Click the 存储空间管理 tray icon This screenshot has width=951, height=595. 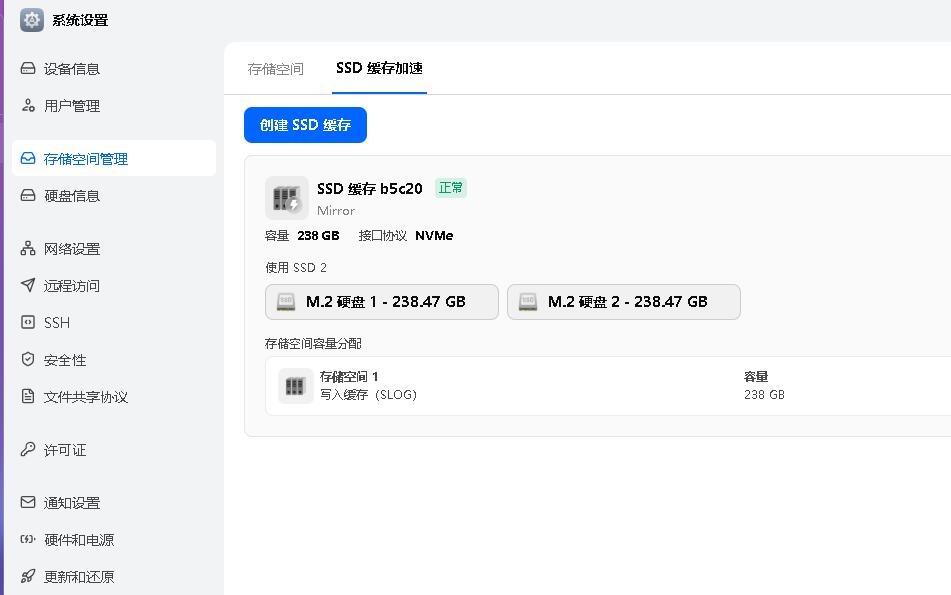tap(28, 158)
